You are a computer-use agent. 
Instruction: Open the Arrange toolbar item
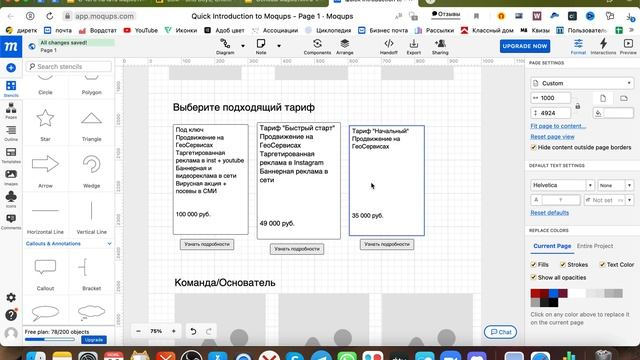point(344,47)
